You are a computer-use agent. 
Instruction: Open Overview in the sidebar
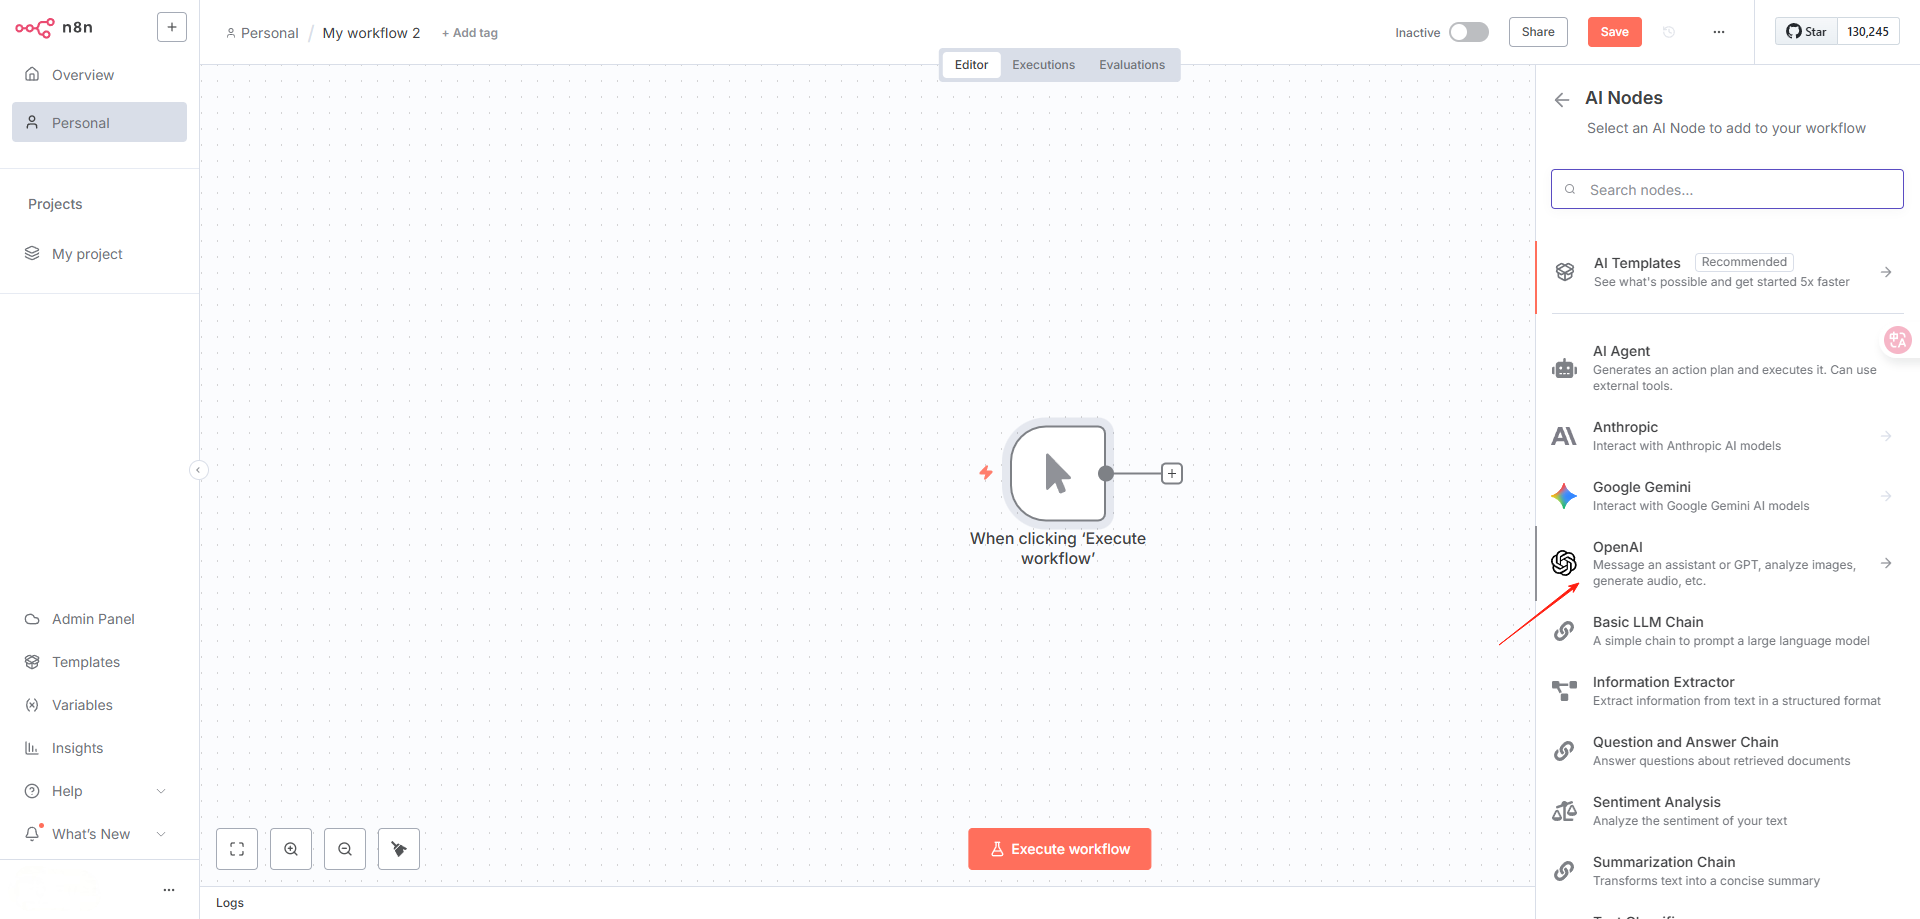point(99,75)
